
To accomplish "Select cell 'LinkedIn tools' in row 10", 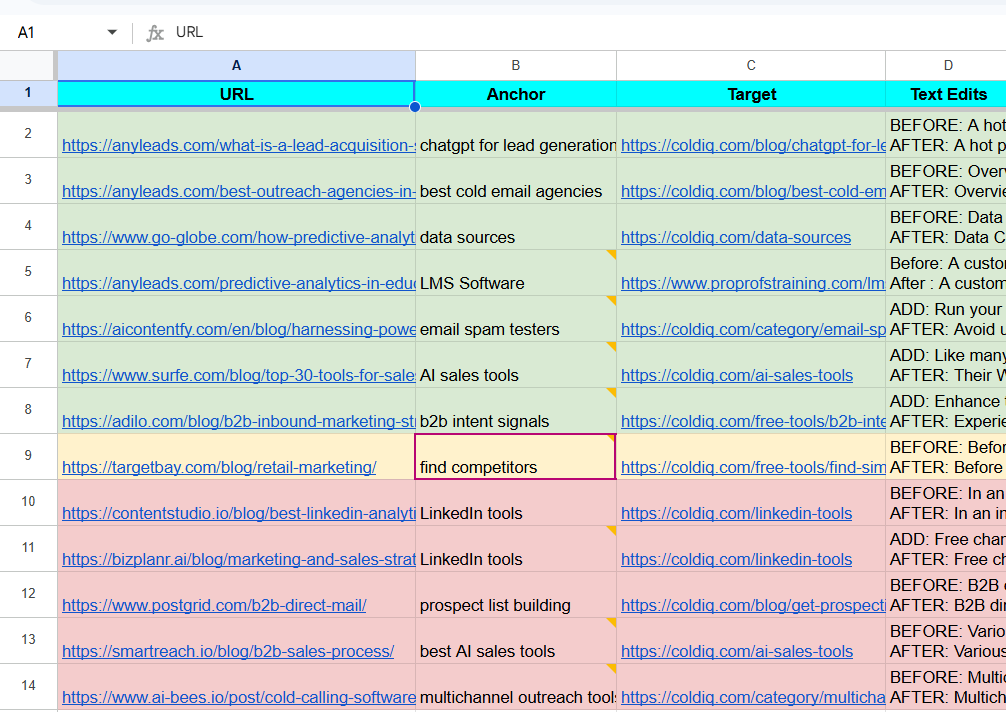I will pyautogui.click(x=516, y=503).
